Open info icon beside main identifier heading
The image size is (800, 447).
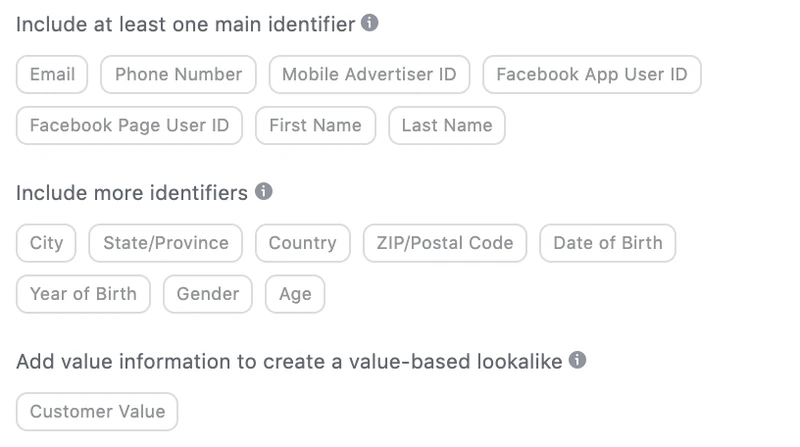369,23
